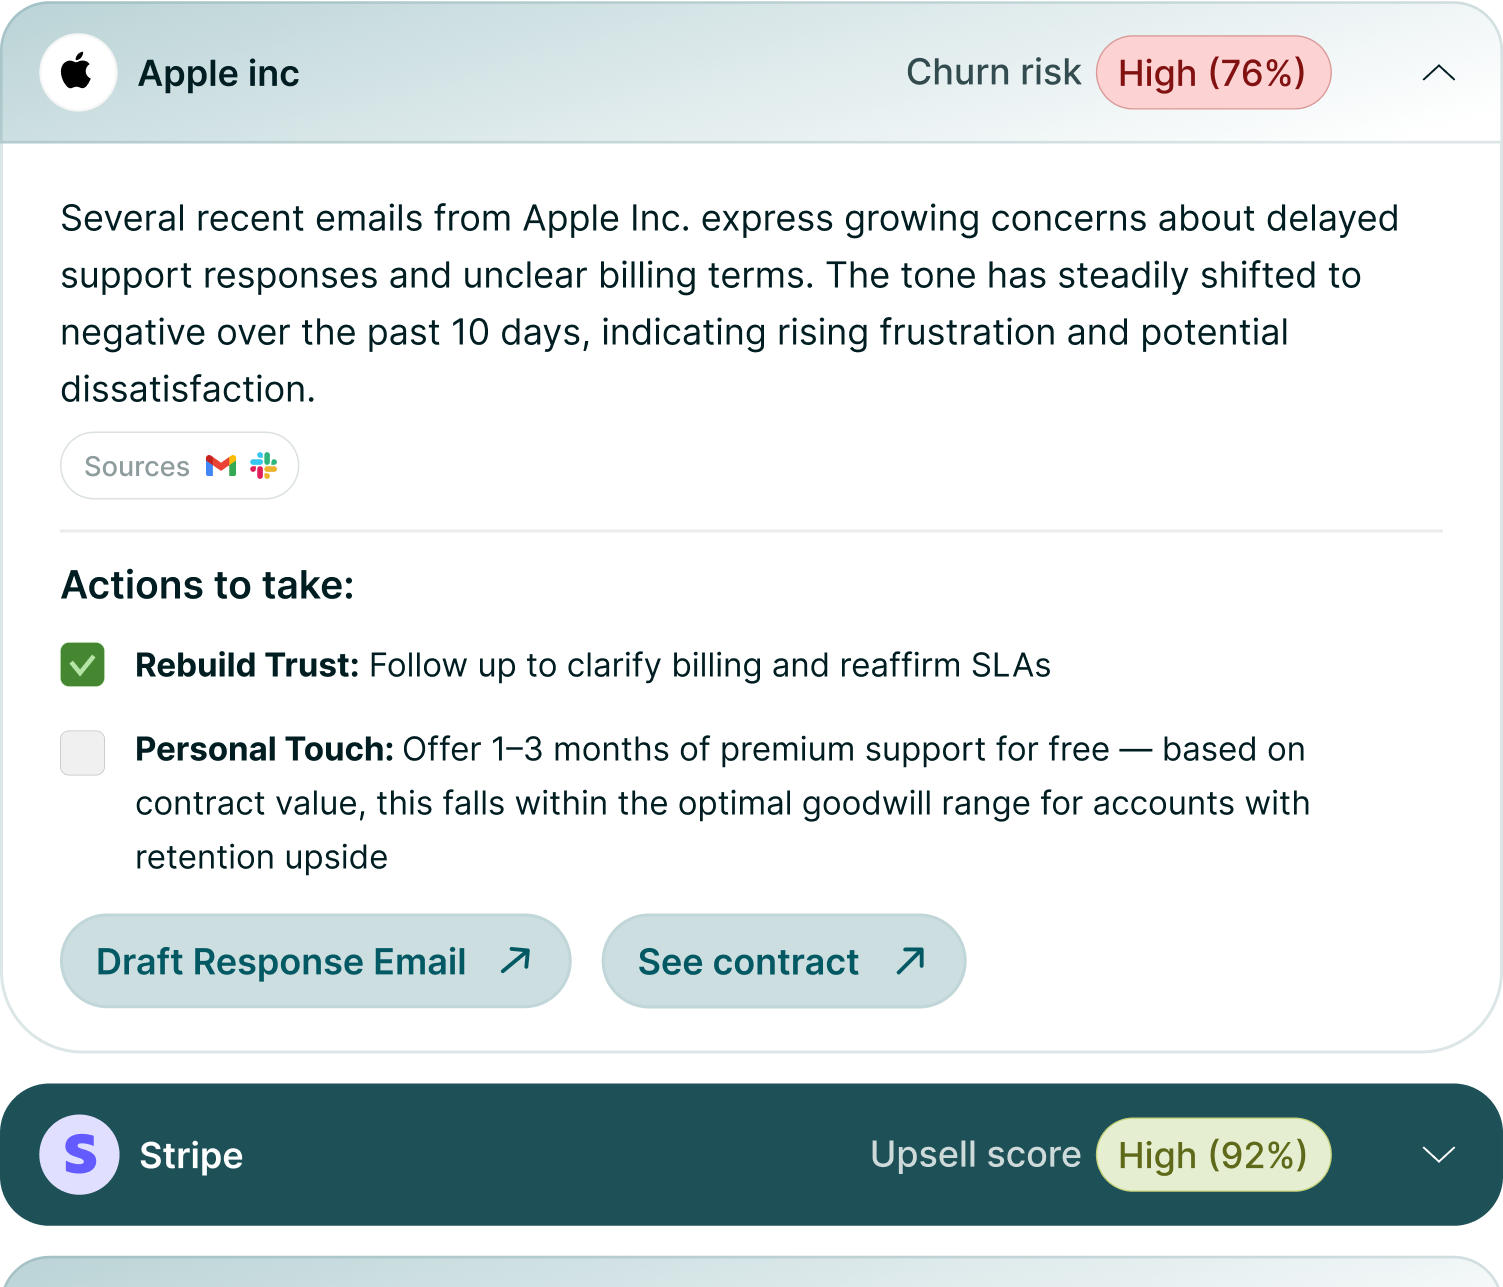Open the Gmail source icon
The height and width of the screenshot is (1287, 1503).
(x=221, y=466)
